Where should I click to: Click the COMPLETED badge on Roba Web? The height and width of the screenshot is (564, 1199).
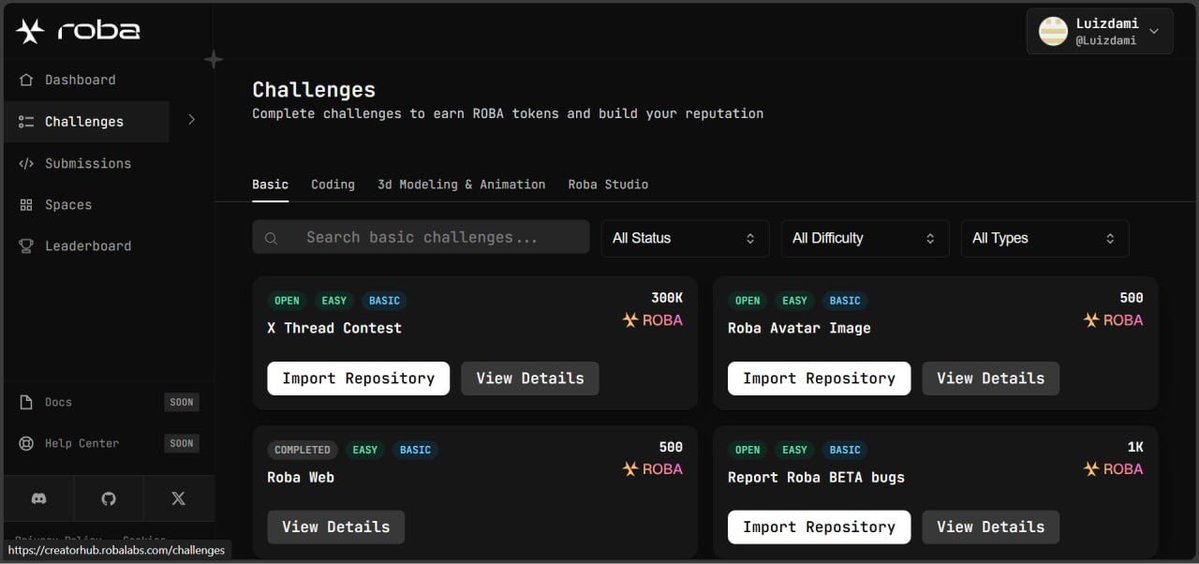(302, 449)
